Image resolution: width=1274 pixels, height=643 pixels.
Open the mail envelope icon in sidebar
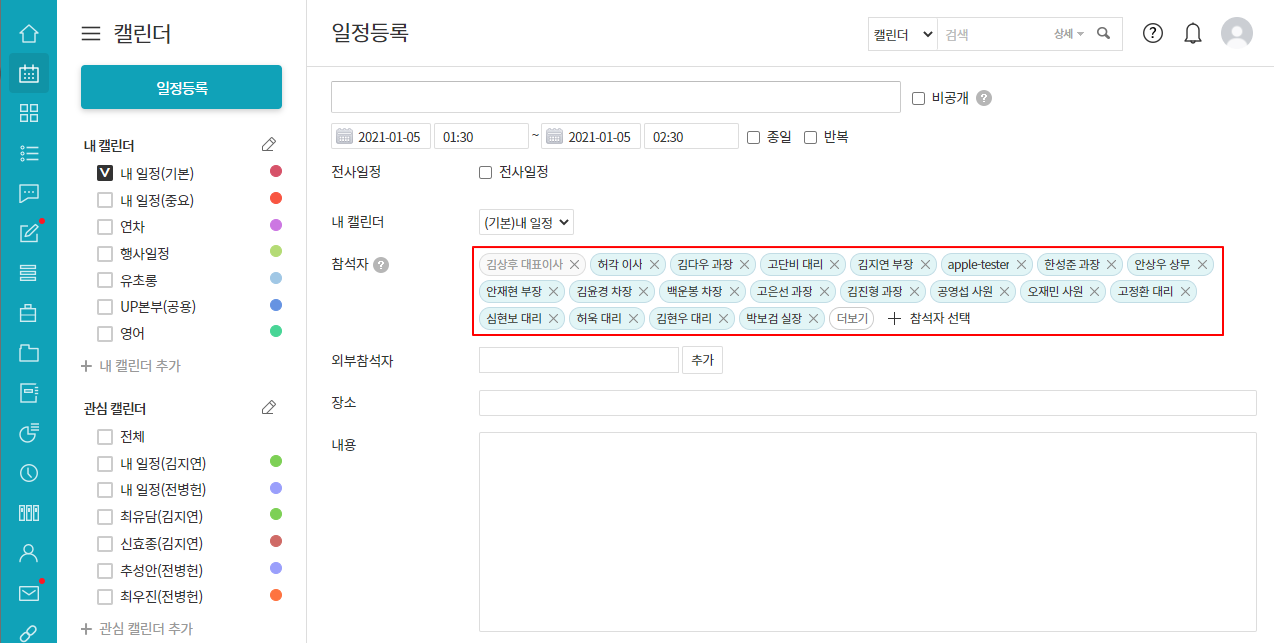[29, 593]
